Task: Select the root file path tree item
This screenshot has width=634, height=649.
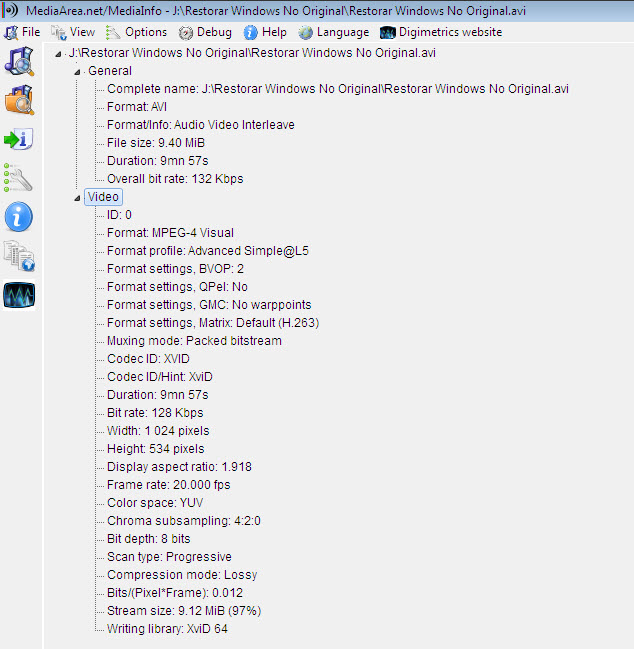Action: coord(252,53)
